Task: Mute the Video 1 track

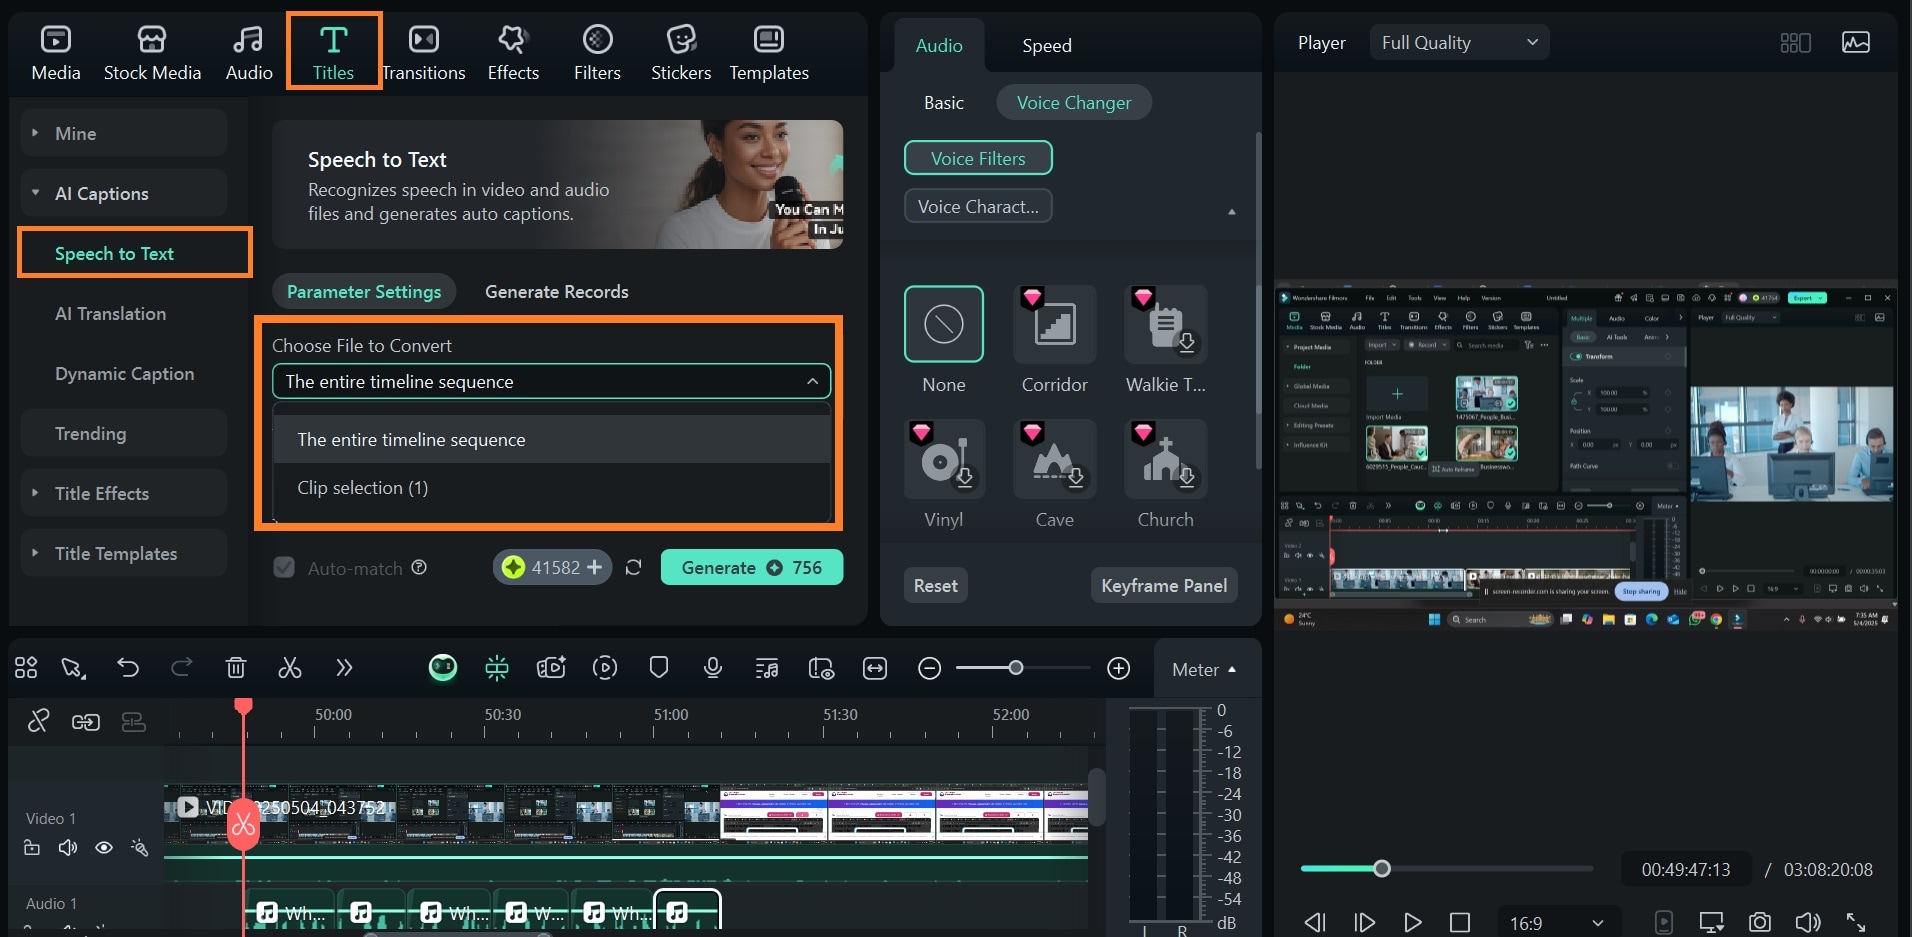Action: [x=68, y=848]
